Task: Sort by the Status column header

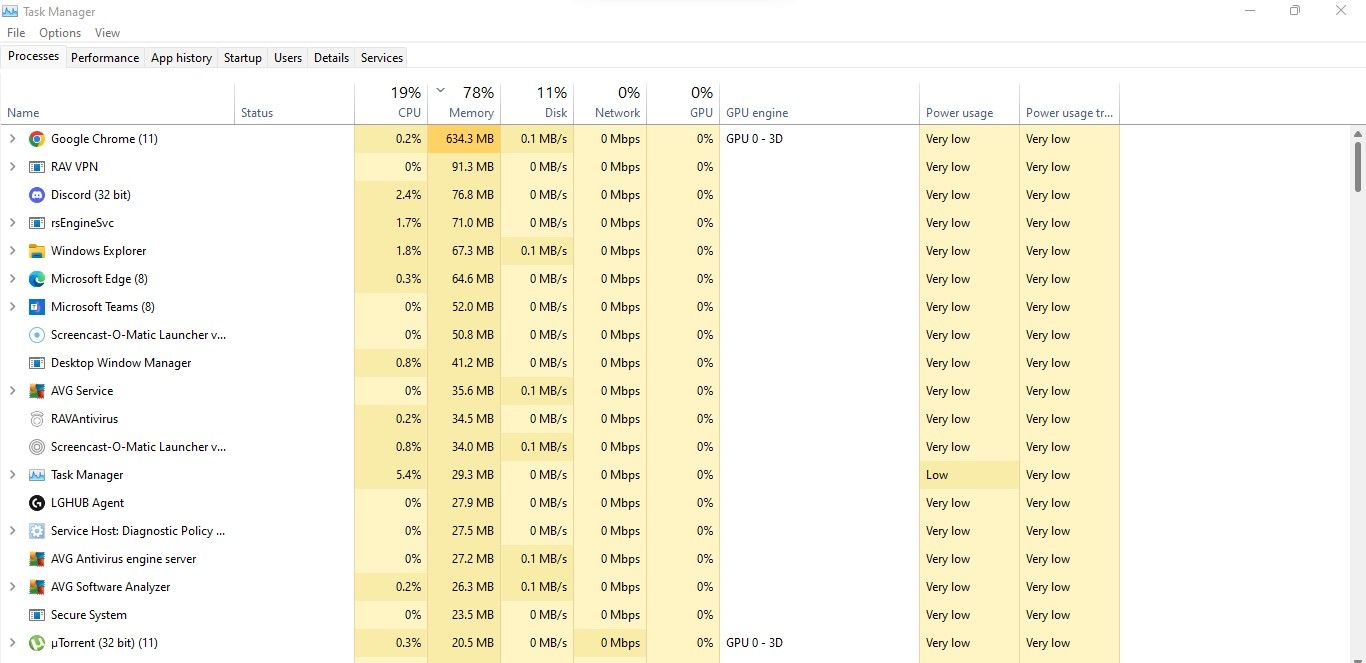Action: [294, 102]
